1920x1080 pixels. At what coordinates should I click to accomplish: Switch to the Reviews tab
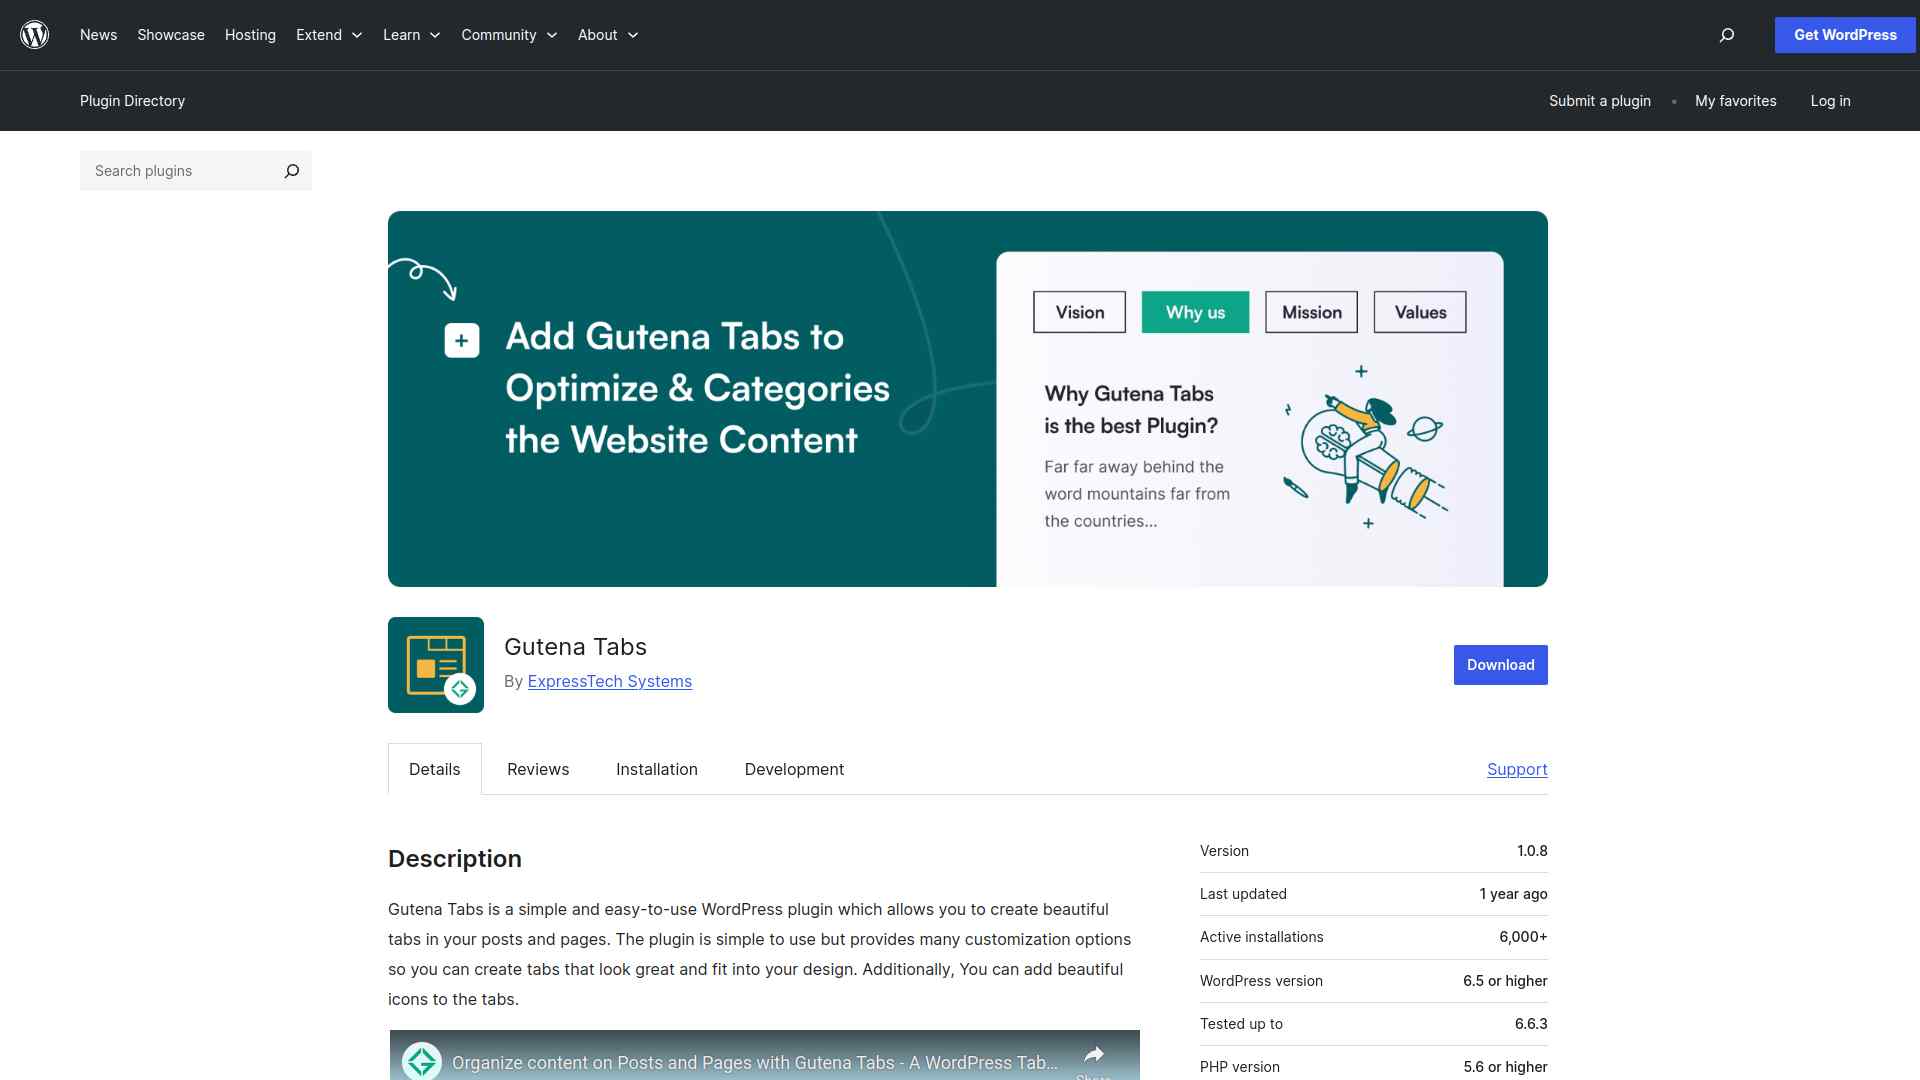click(x=538, y=769)
